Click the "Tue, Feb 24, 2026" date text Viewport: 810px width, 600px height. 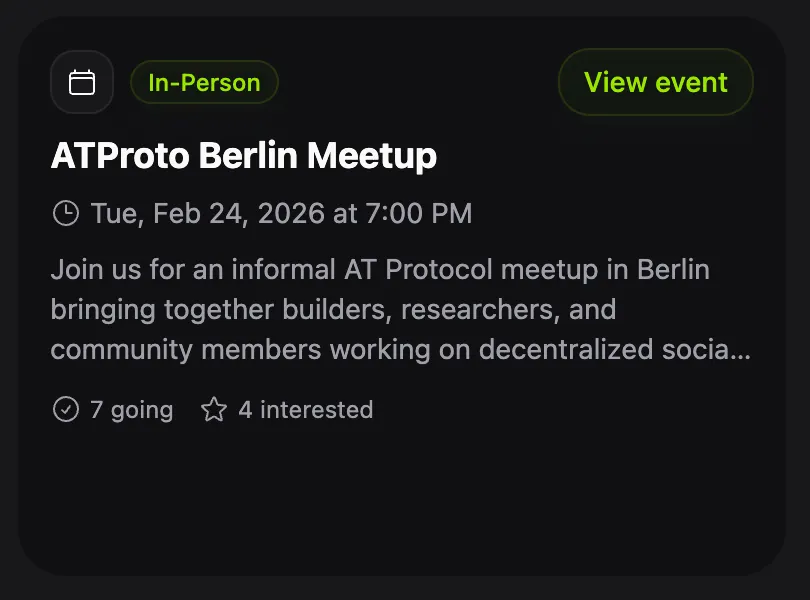tap(207, 213)
